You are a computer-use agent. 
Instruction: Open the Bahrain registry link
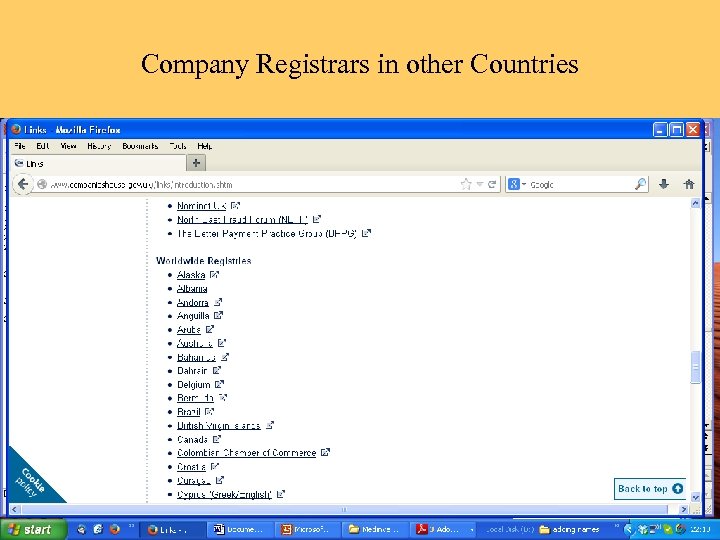192,371
